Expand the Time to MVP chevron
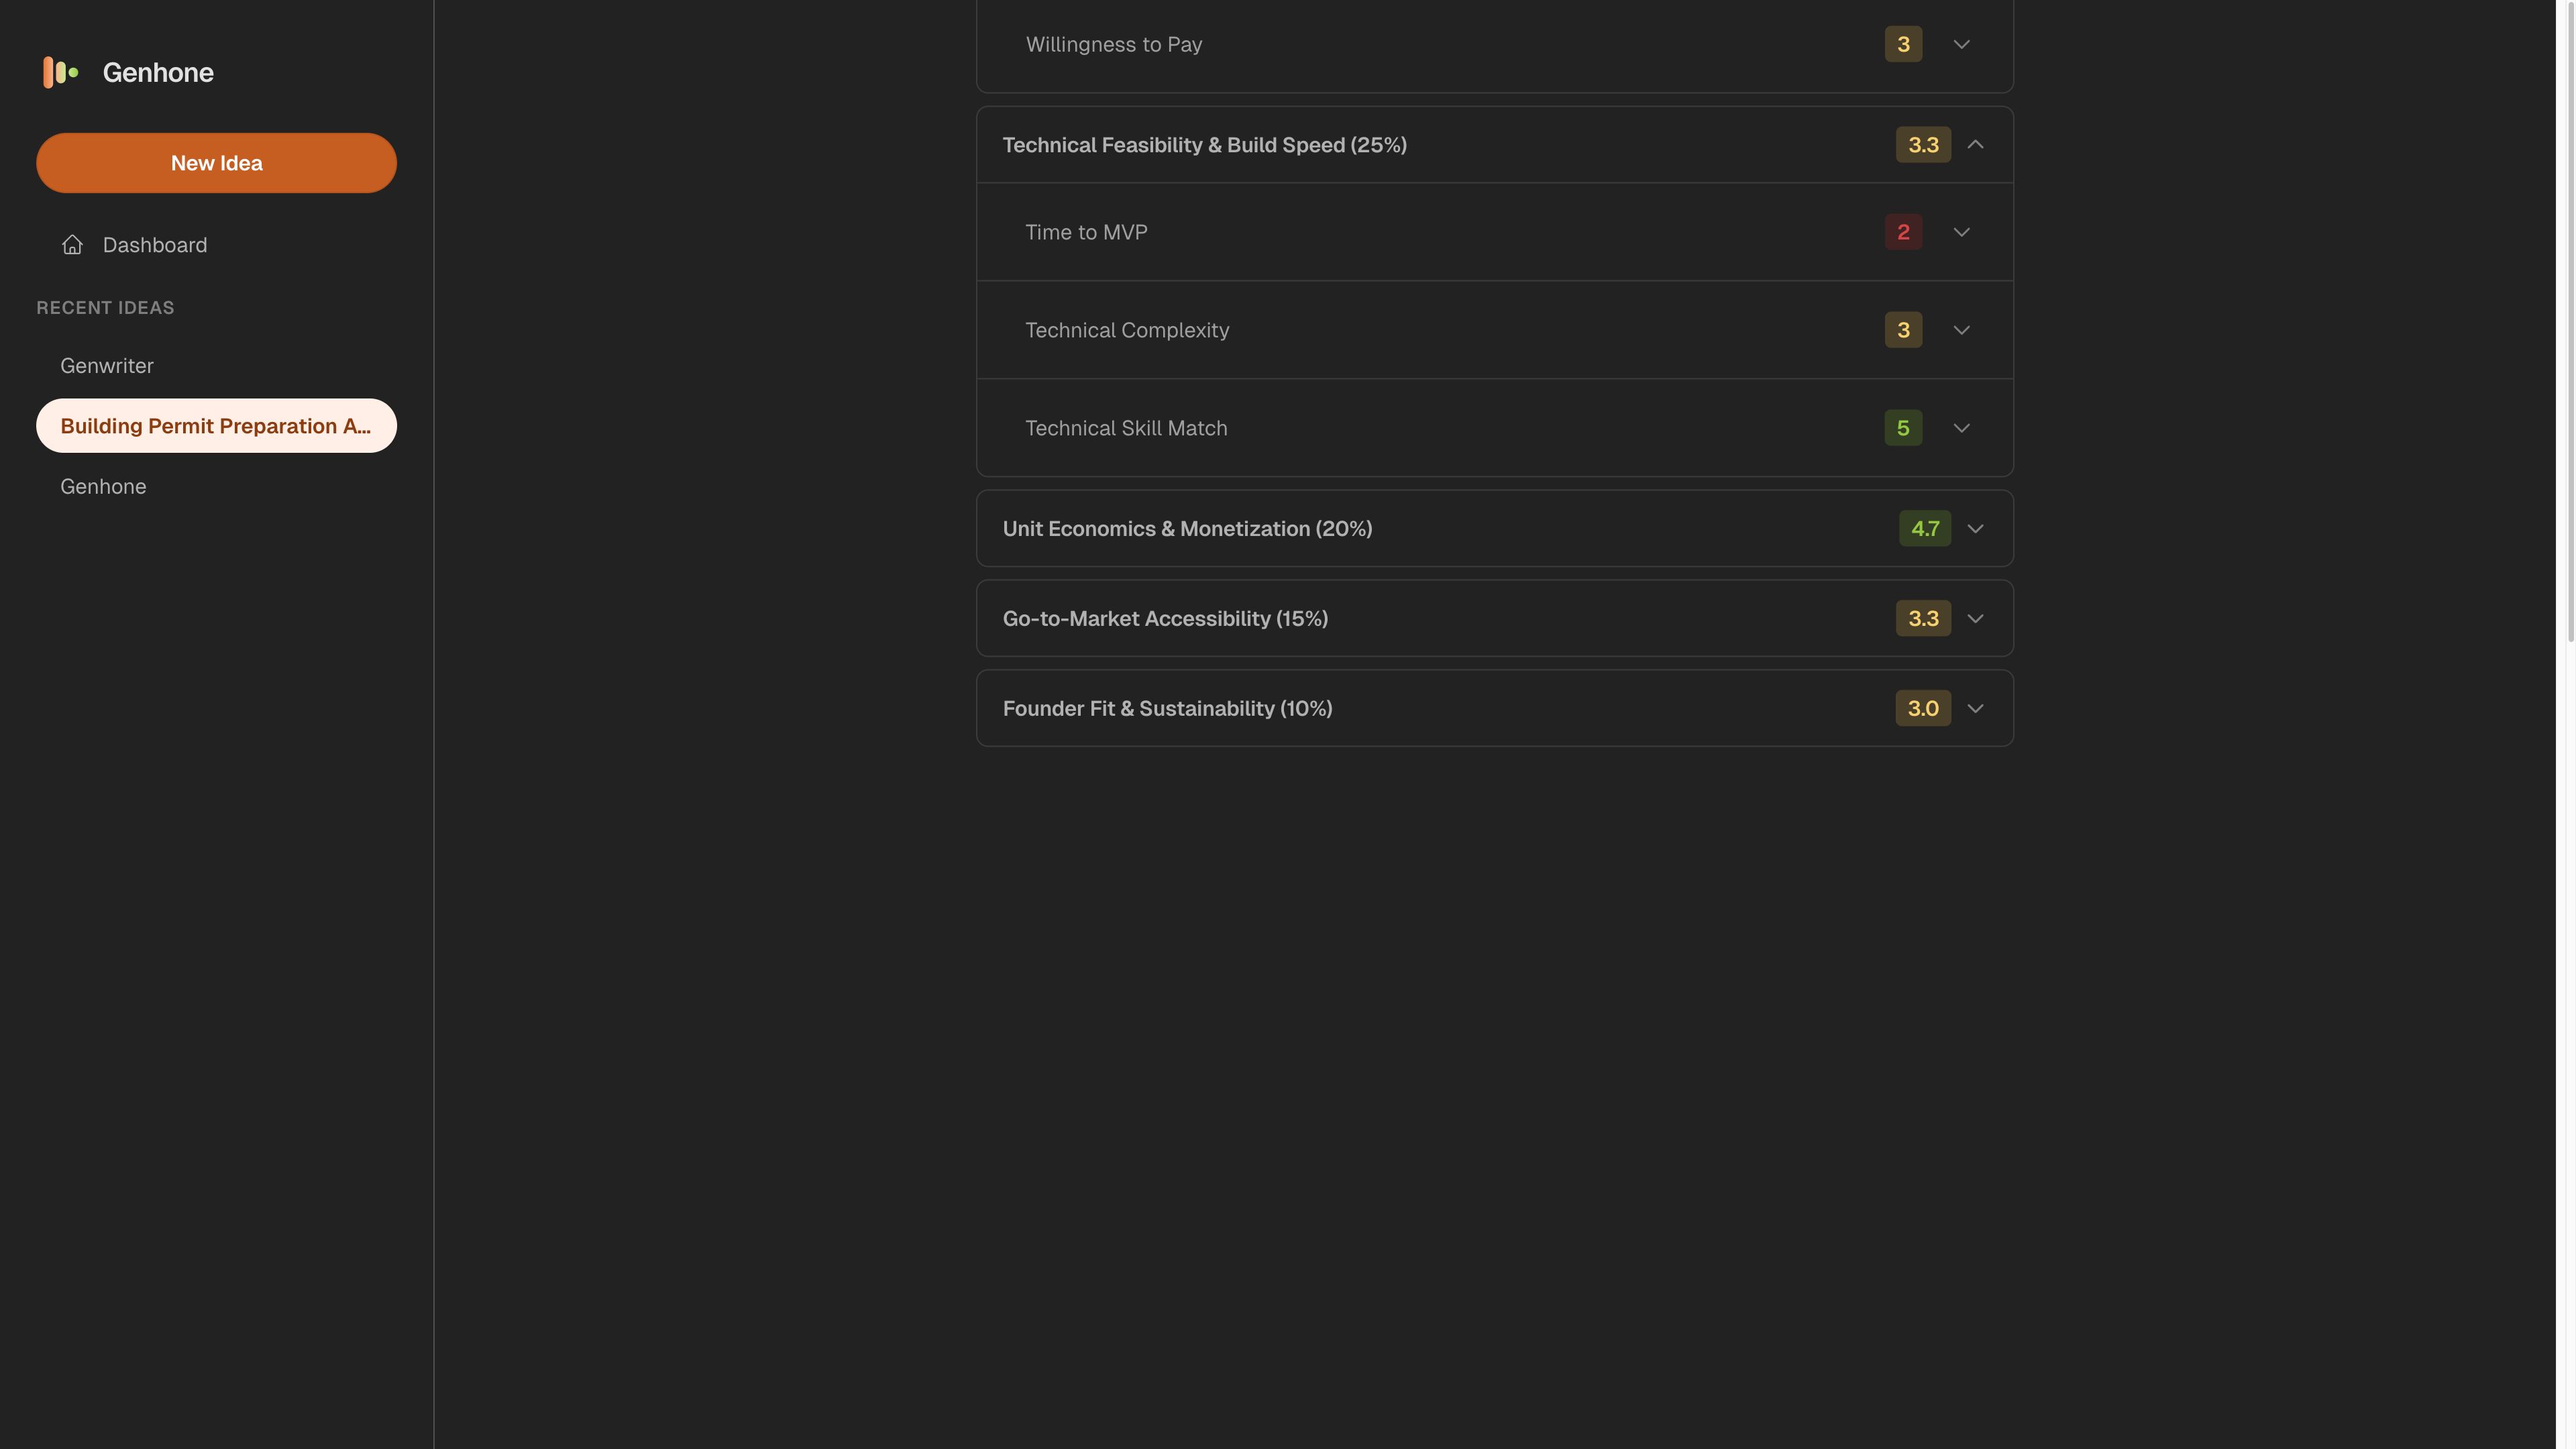The width and height of the screenshot is (2576, 1449). click(1961, 232)
